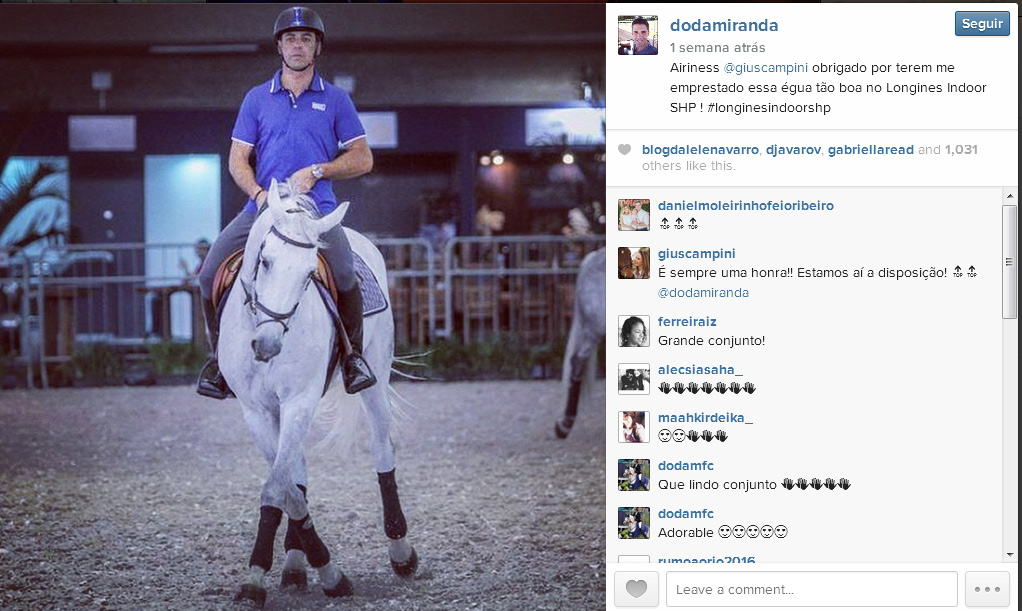Click the horse rider photo
Image resolution: width=1022 pixels, height=611 pixels.
[x=302, y=306]
